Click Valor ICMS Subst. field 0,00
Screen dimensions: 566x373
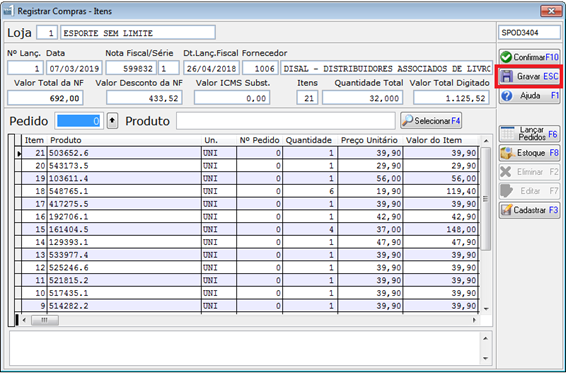(232, 98)
